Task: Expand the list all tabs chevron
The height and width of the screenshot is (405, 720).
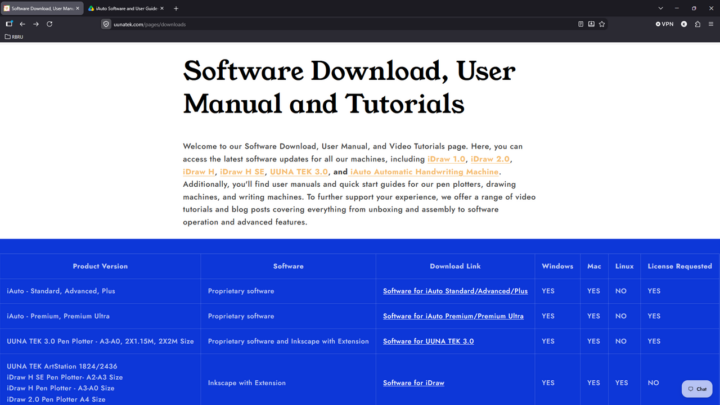Action: pos(660,8)
